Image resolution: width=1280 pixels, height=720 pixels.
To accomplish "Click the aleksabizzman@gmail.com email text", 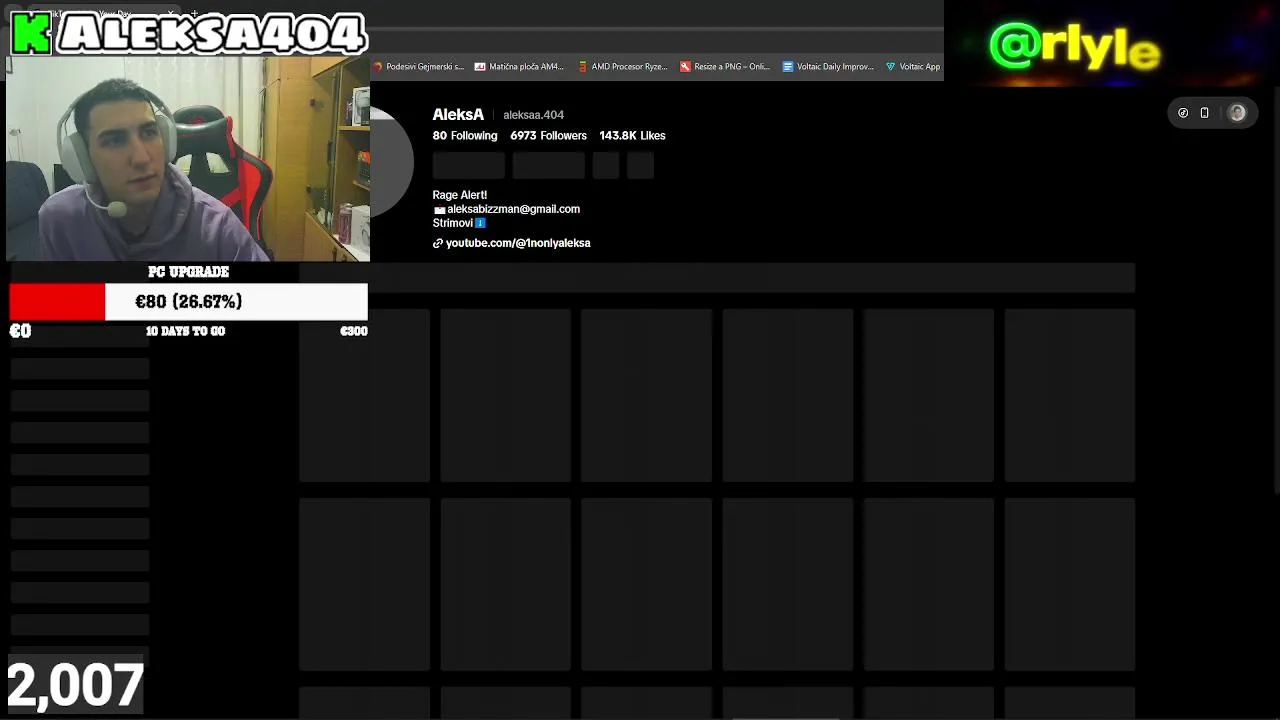I will 513,209.
